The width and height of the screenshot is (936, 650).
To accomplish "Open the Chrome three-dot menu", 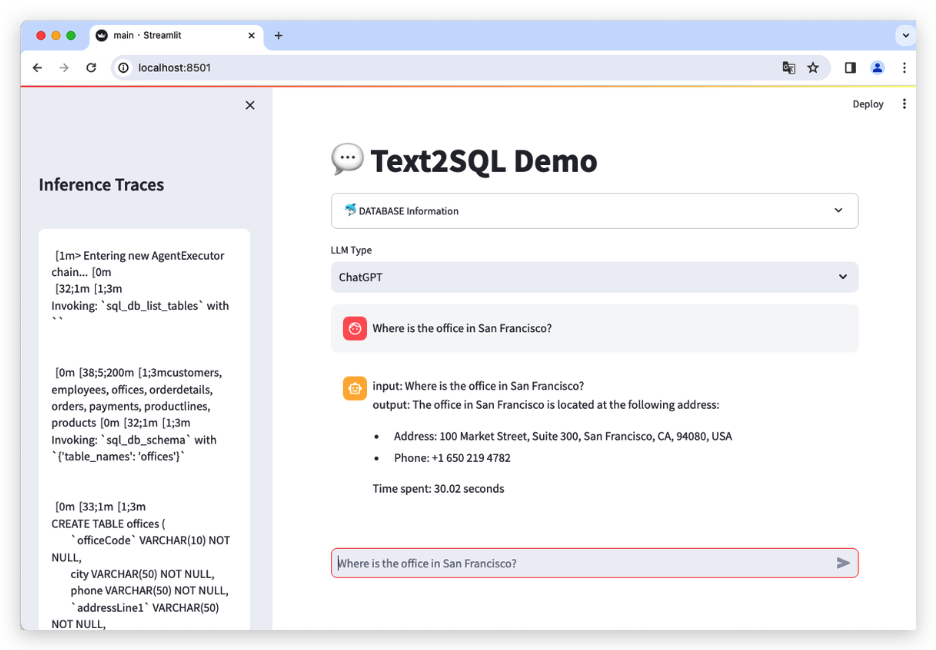I will click(904, 68).
